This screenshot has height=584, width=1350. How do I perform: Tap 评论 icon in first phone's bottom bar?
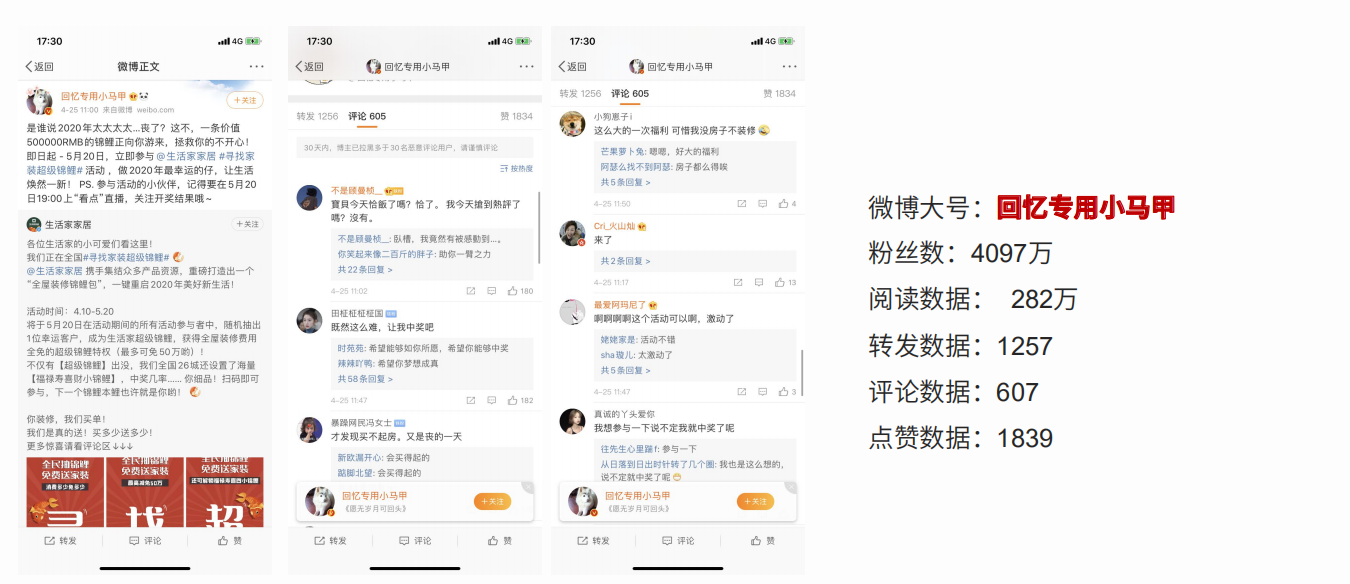(145, 540)
